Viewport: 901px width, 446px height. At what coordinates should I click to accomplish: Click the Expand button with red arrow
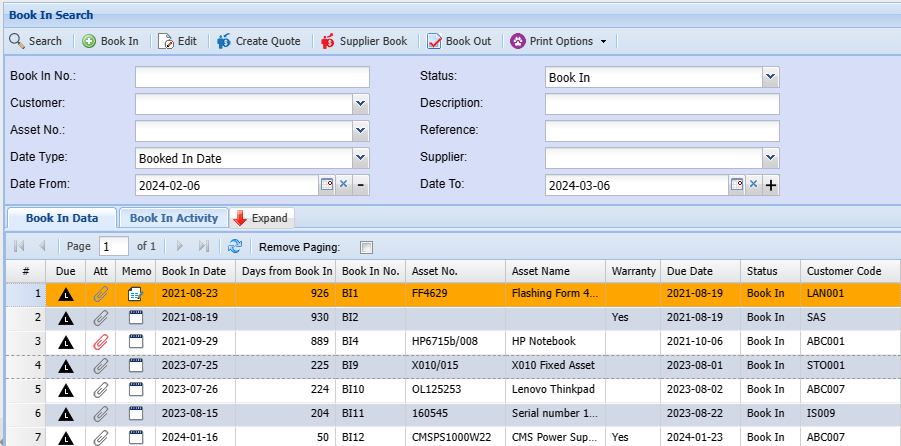click(262, 218)
